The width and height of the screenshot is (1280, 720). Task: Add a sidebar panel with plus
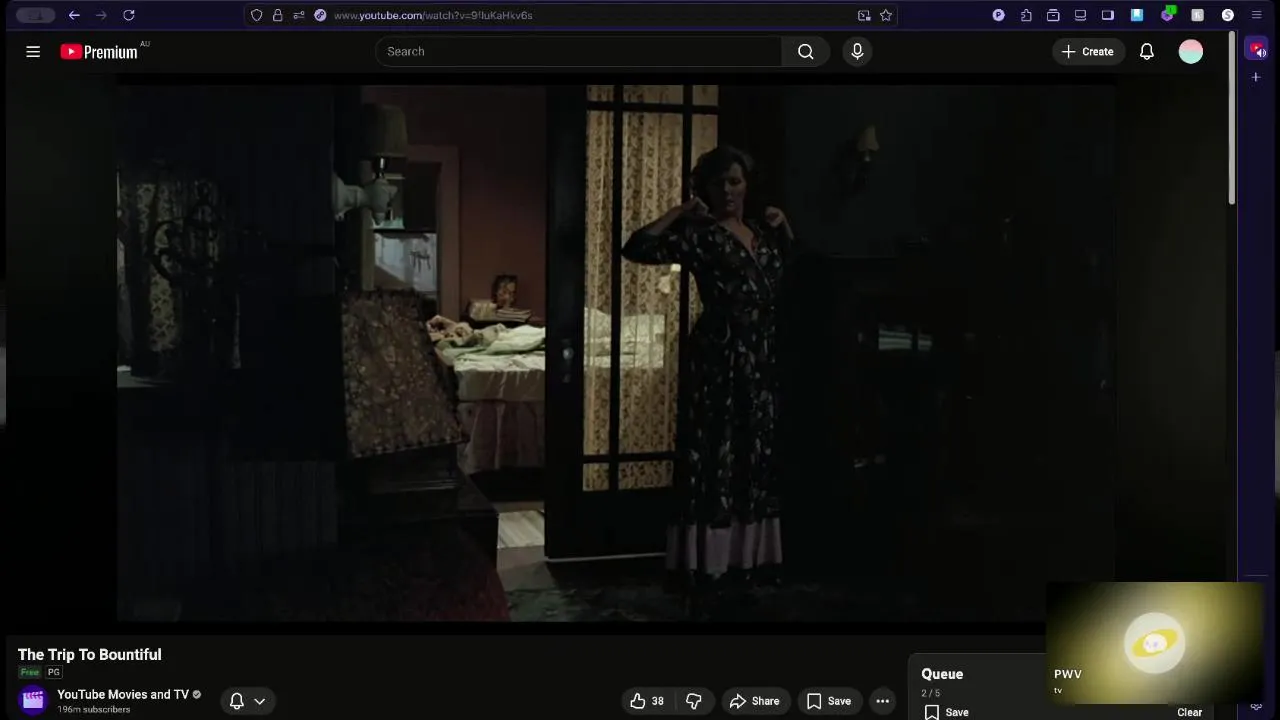point(1256,77)
